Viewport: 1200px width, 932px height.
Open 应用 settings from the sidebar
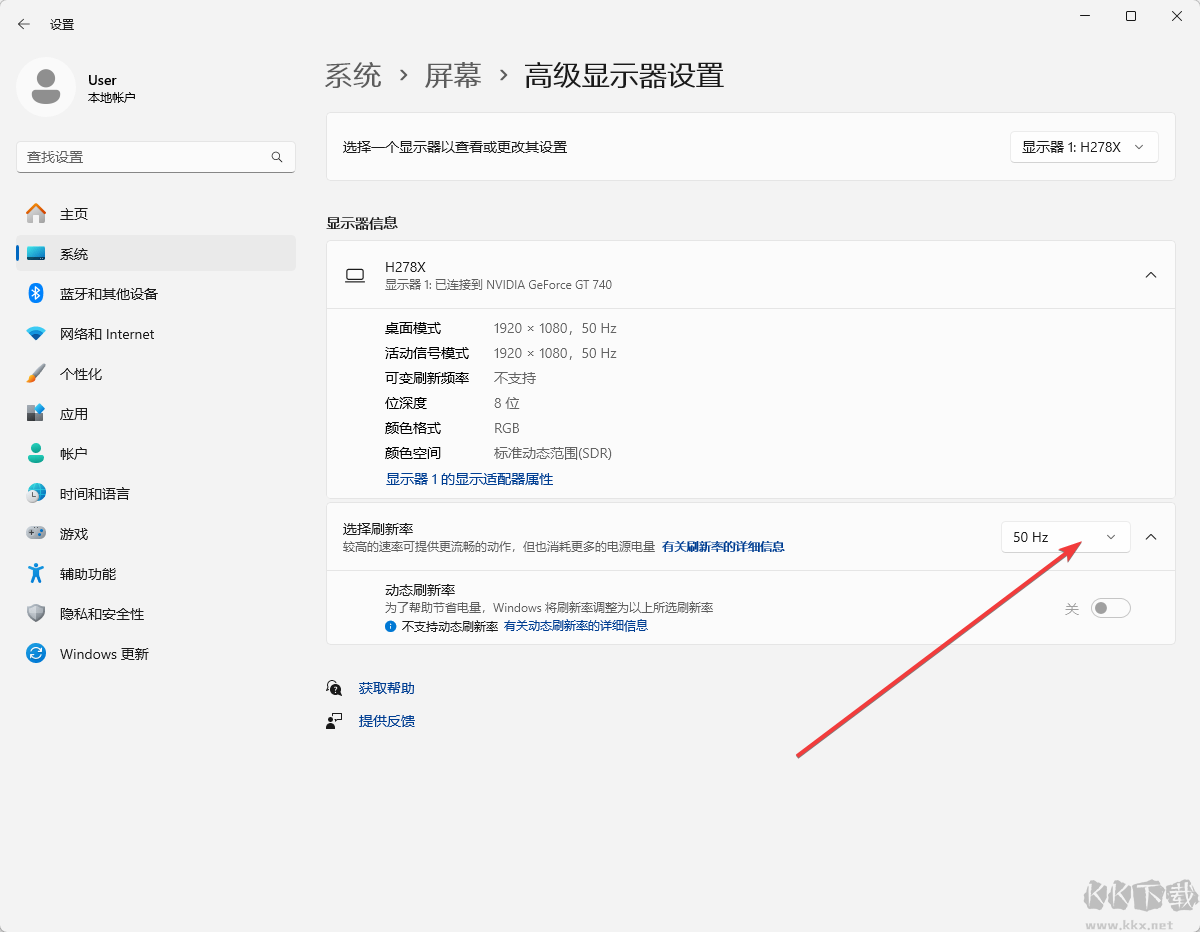click(x=75, y=413)
